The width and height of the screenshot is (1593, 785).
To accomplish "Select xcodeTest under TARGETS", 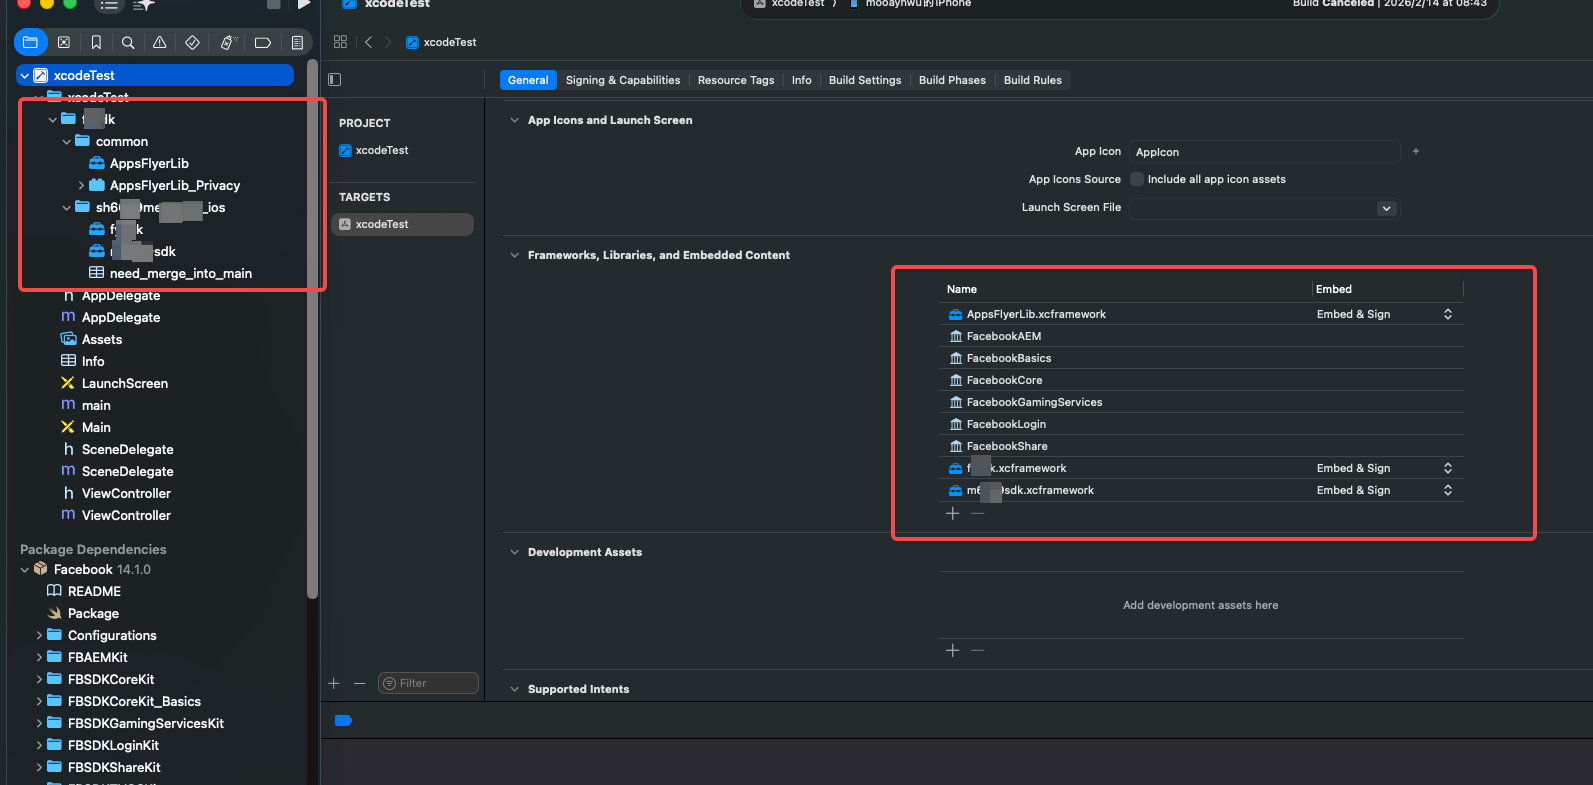I will [x=402, y=224].
